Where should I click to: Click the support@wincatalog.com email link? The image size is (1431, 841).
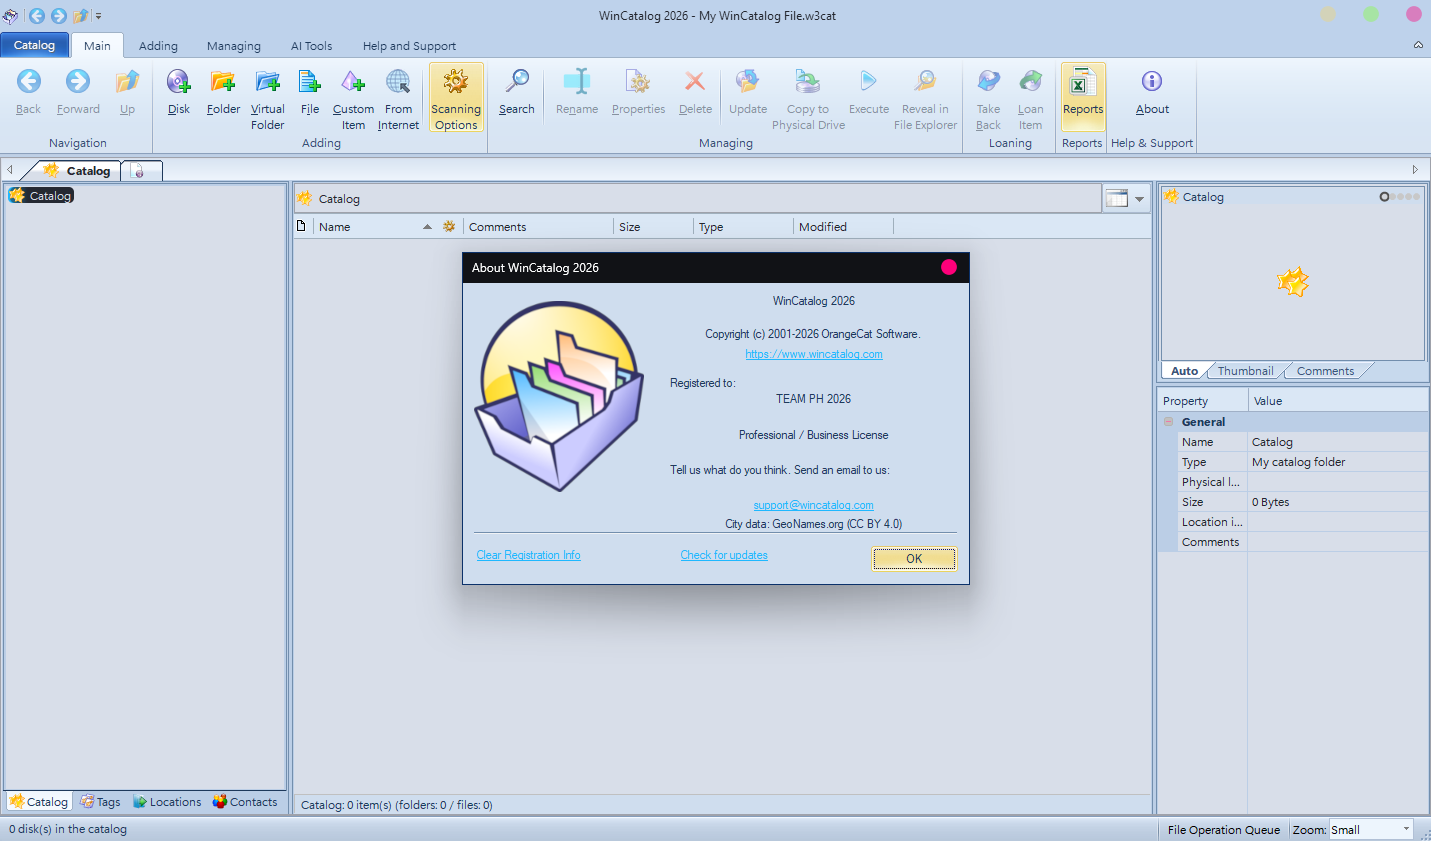tap(814, 505)
